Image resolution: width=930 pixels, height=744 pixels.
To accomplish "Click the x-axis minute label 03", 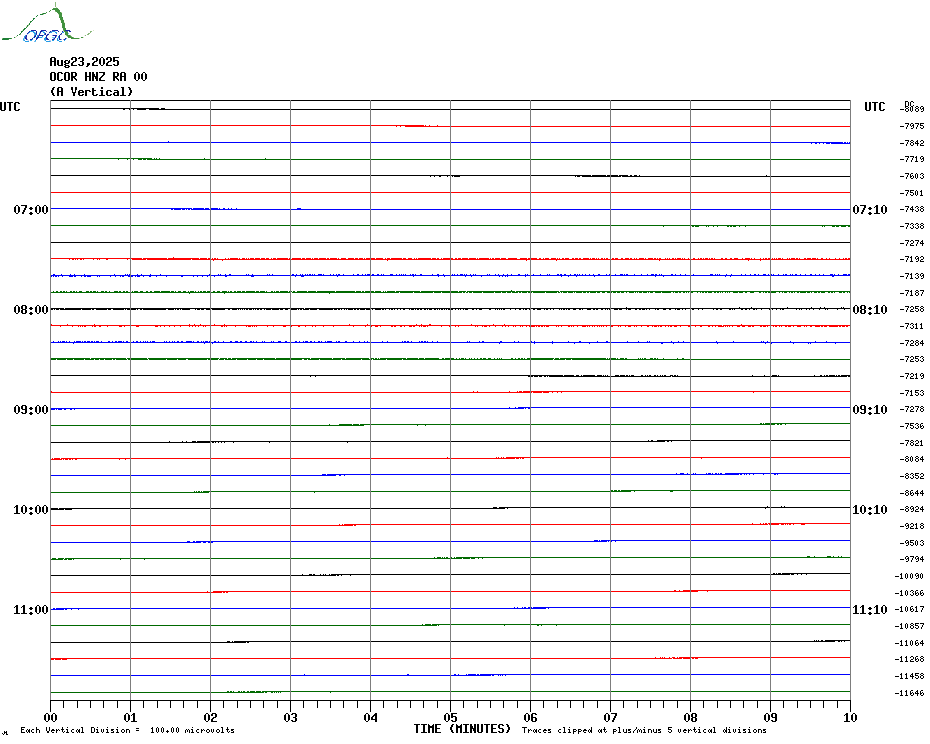I will tap(291, 717).
